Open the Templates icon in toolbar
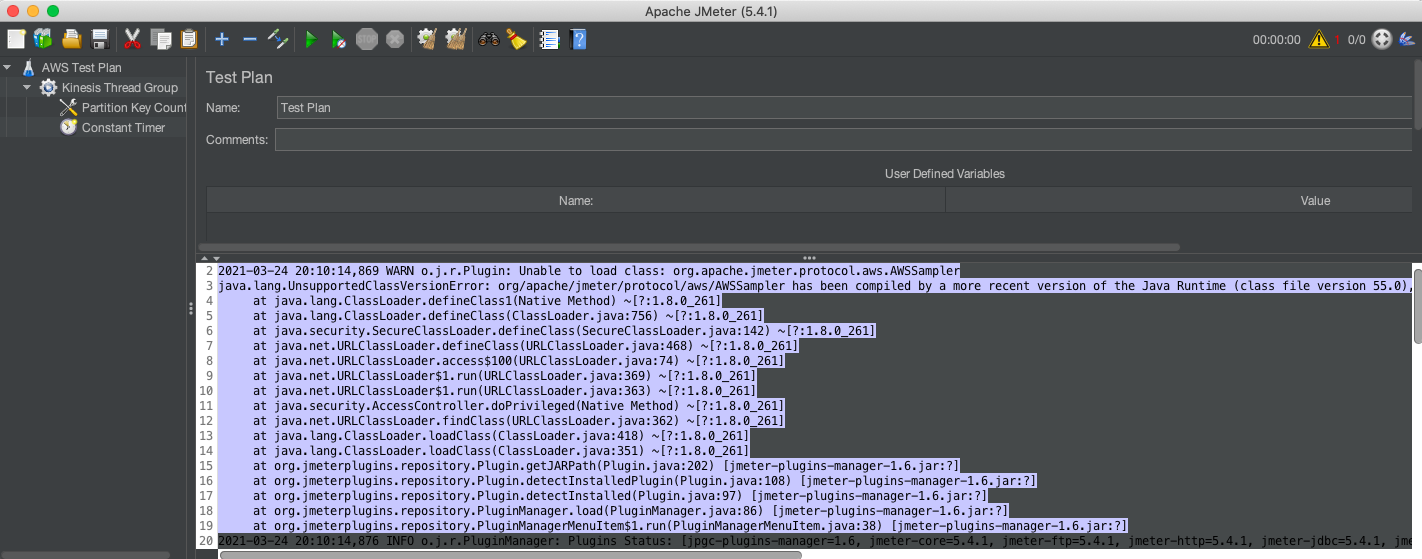1422x559 pixels. [x=43, y=39]
